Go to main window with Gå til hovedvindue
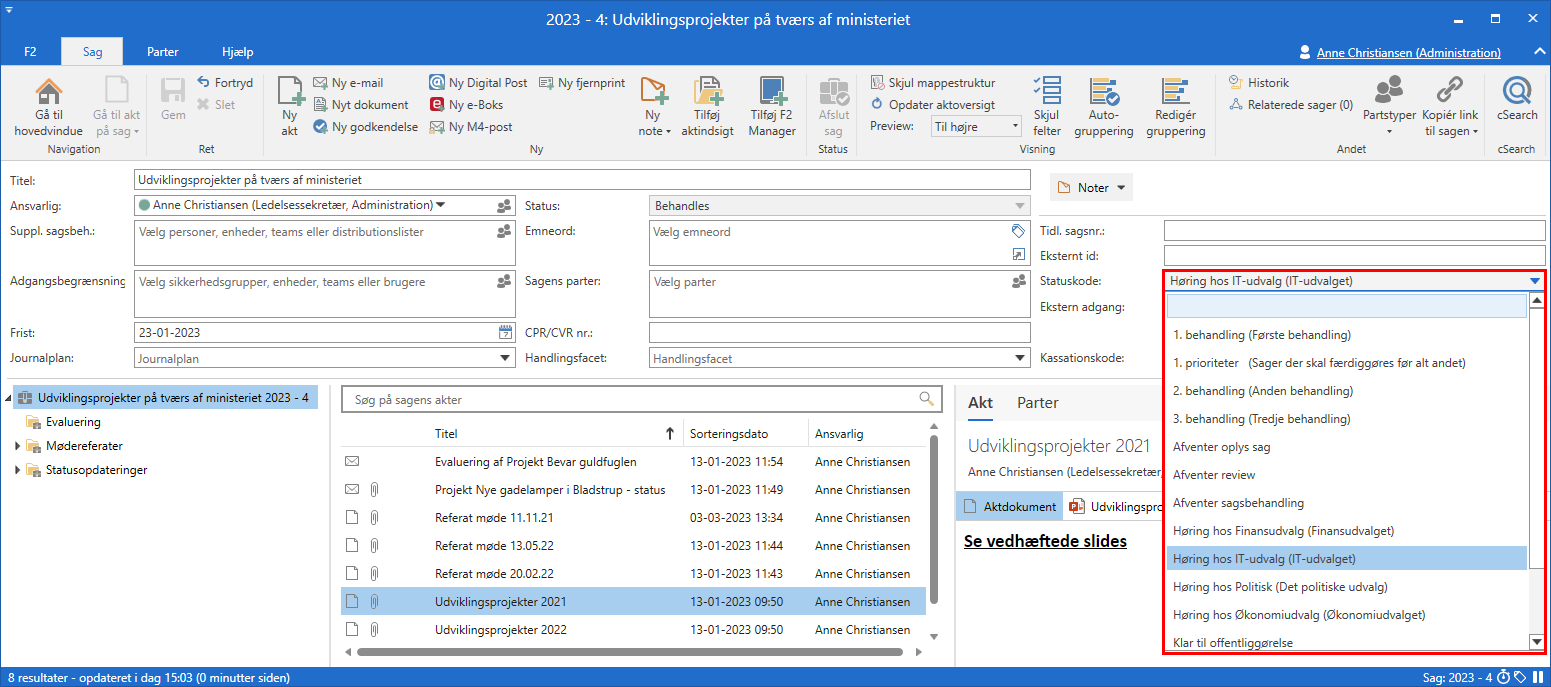 48,106
